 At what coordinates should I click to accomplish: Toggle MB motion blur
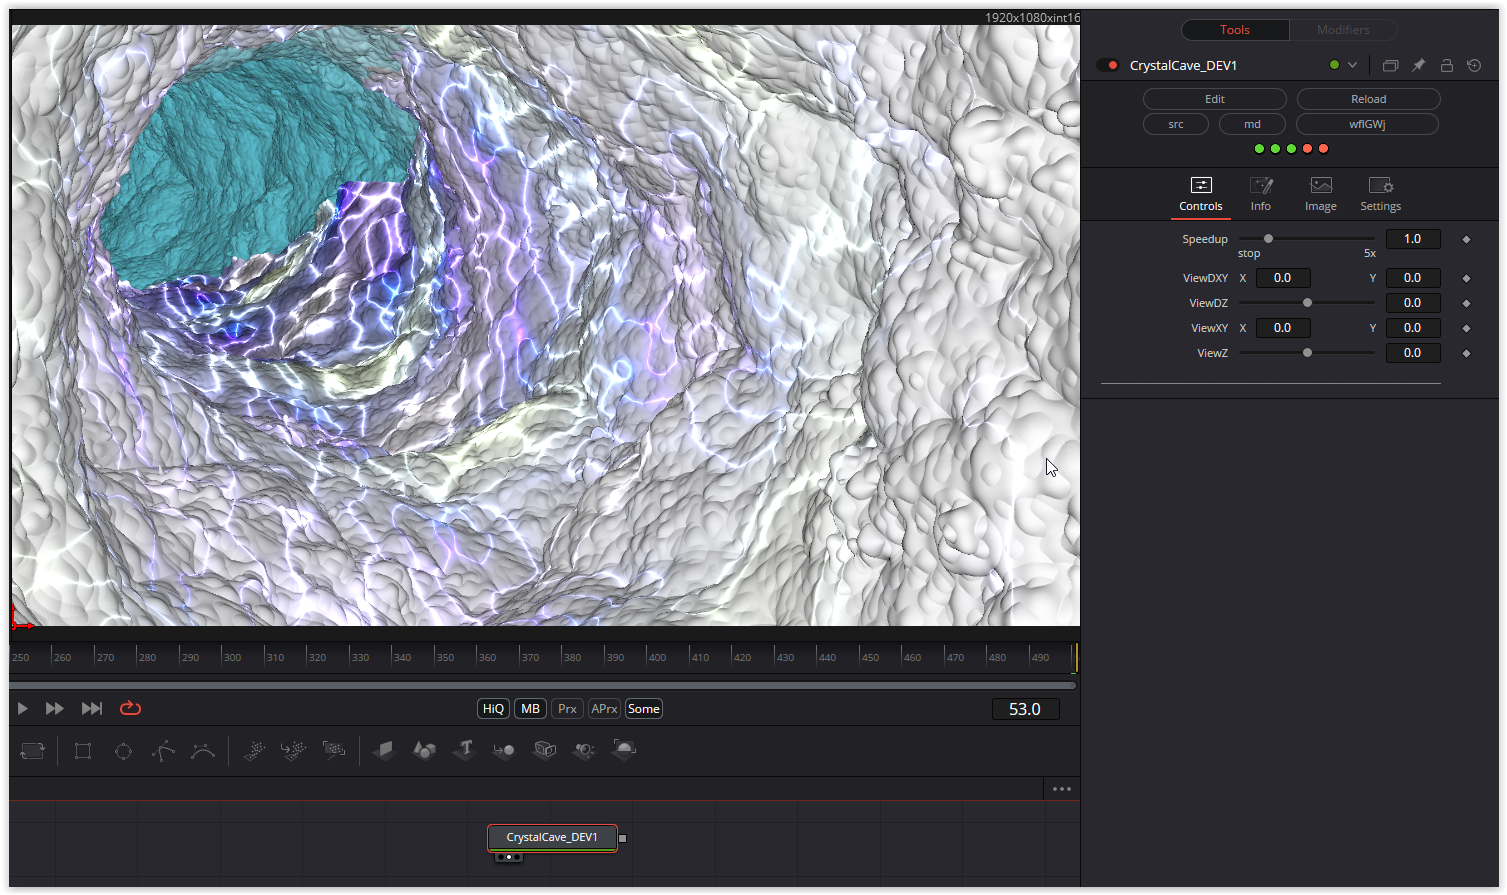click(530, 709)
